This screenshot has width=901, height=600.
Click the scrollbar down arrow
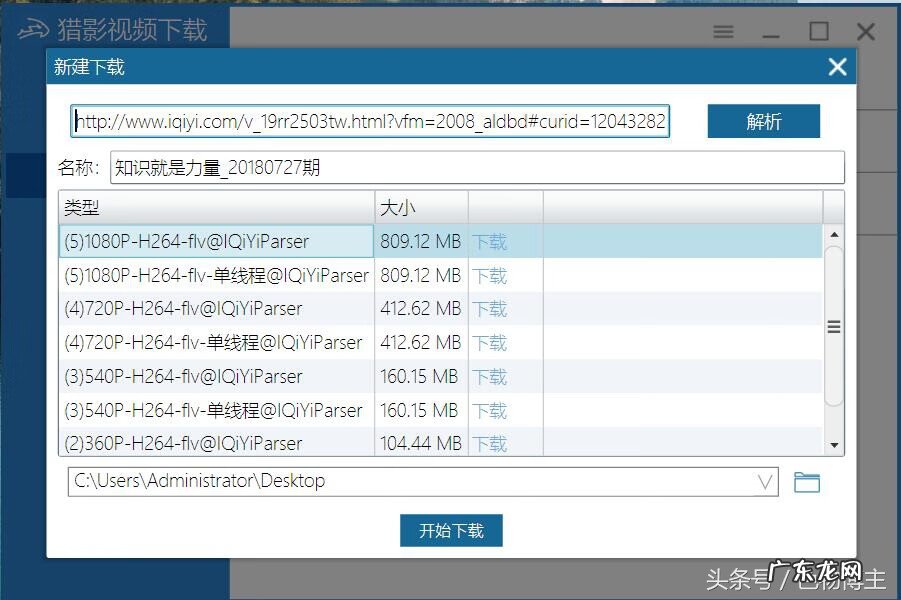click(x=833, y=445)
